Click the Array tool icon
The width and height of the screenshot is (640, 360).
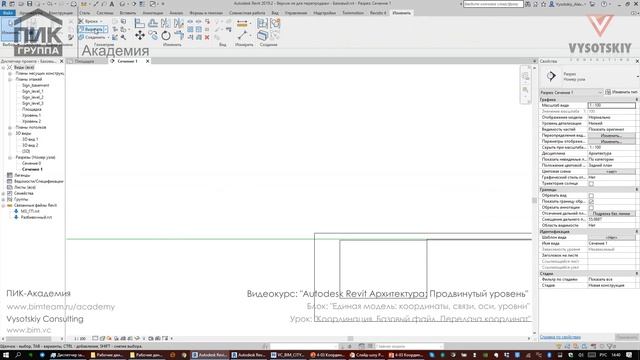pyautogui.click(x=190, y=29)
